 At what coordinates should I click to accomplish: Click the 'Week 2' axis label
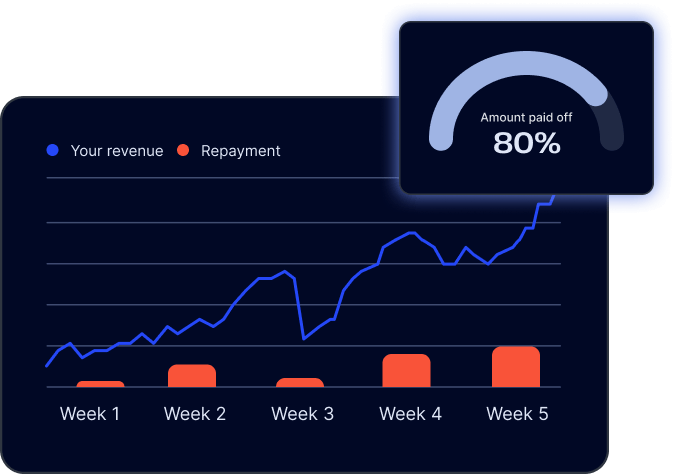[195, 414]
